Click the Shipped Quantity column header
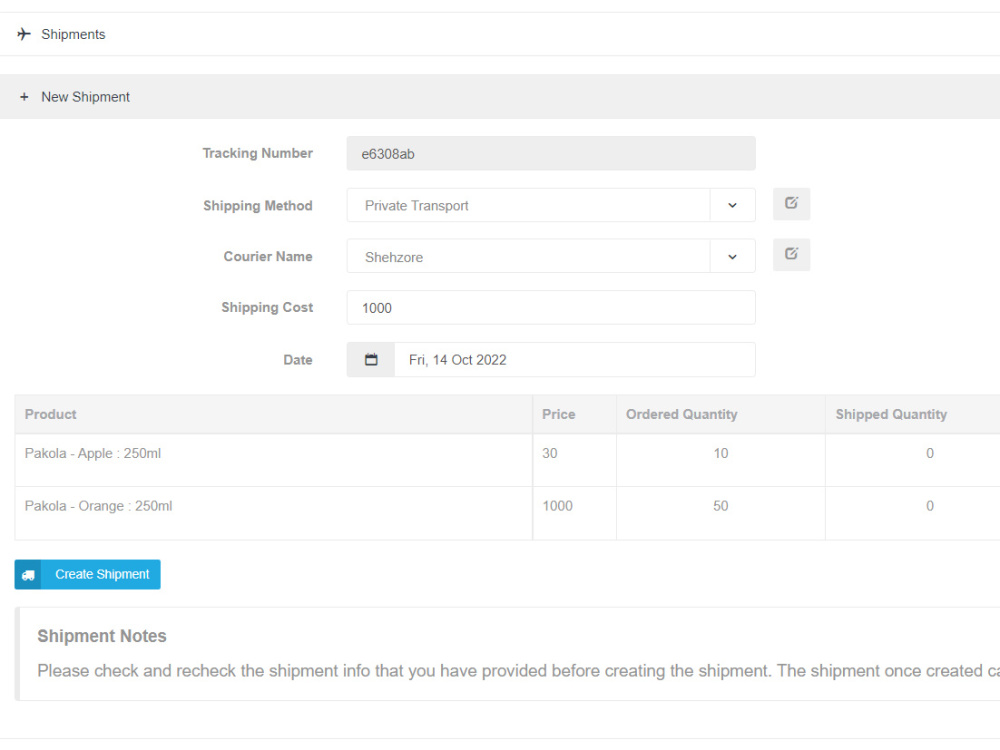 point(891,414)
